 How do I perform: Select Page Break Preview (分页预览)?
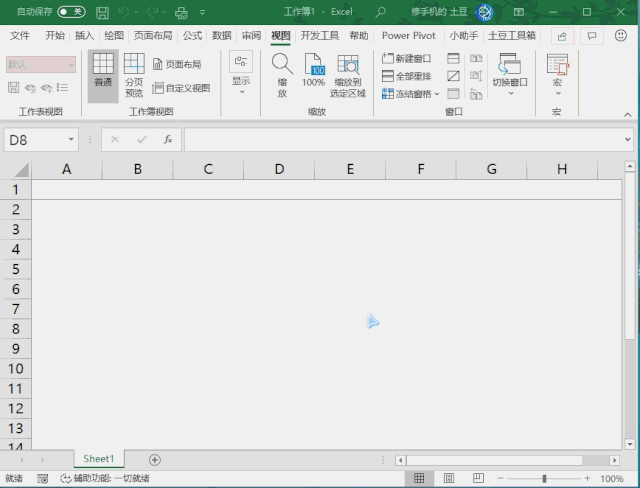(x=134, y=75)
